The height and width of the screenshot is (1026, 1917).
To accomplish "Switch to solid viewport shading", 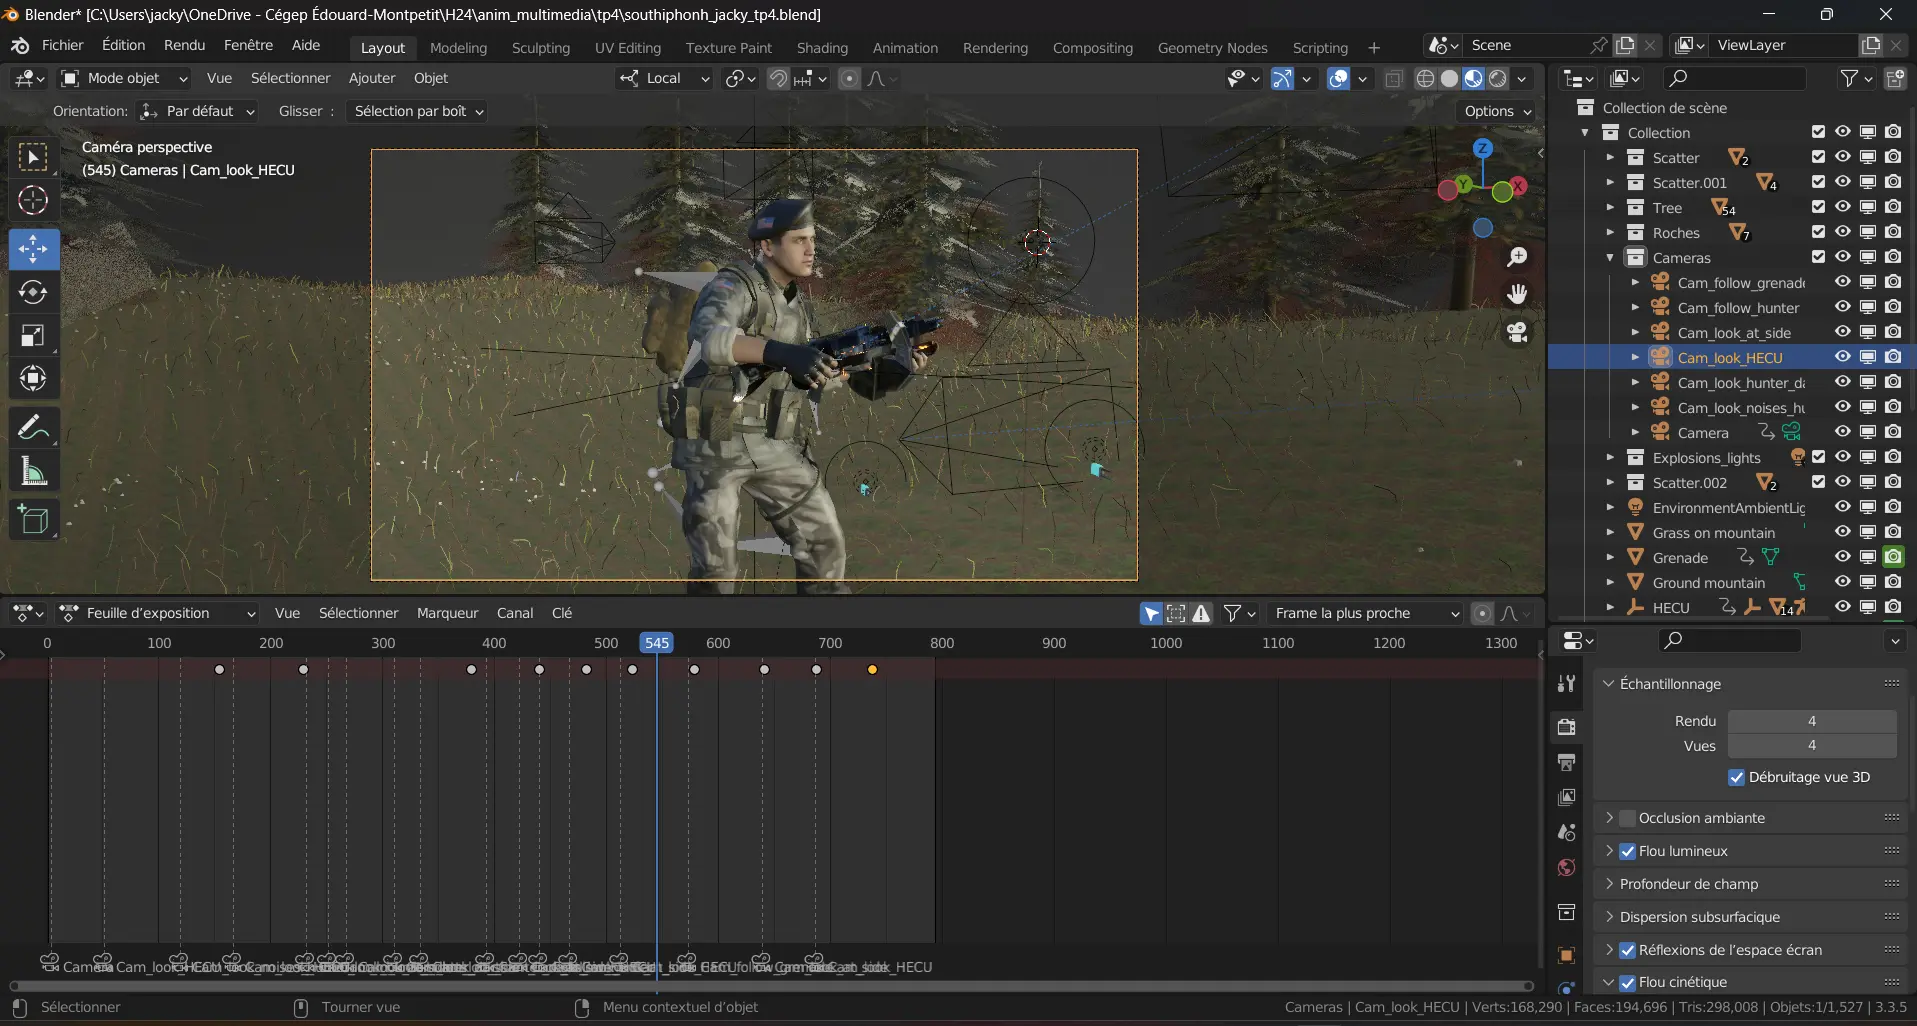I will pos(1449,78).
